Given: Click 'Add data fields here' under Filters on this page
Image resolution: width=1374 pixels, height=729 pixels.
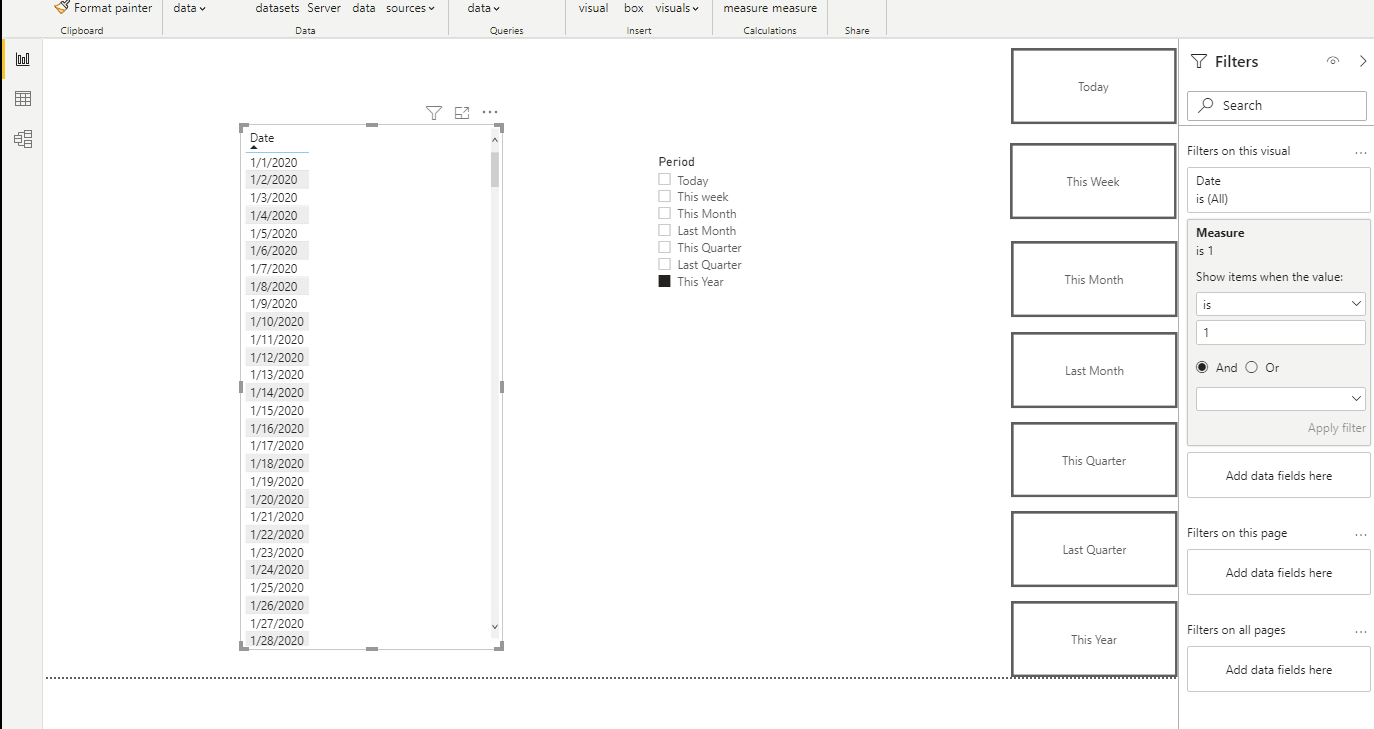Looking at the screenshot, I should (1278, 573).
